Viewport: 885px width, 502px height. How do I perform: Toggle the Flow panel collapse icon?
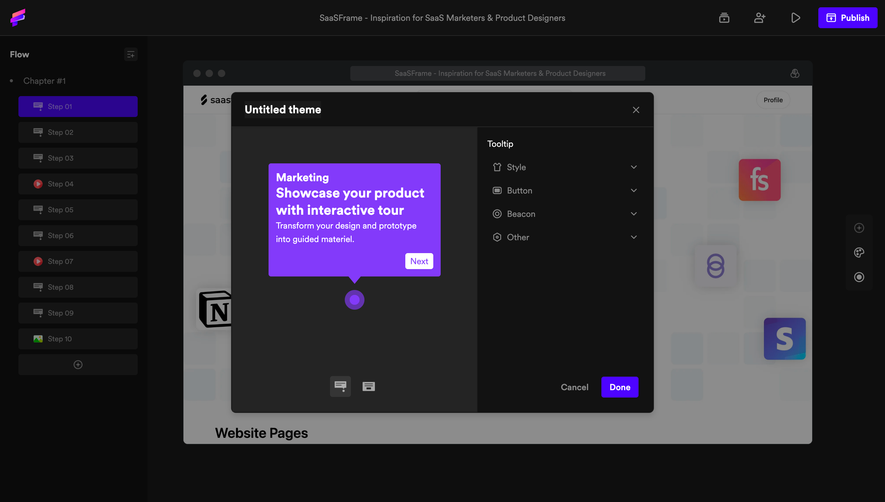[x=130, y=54]
